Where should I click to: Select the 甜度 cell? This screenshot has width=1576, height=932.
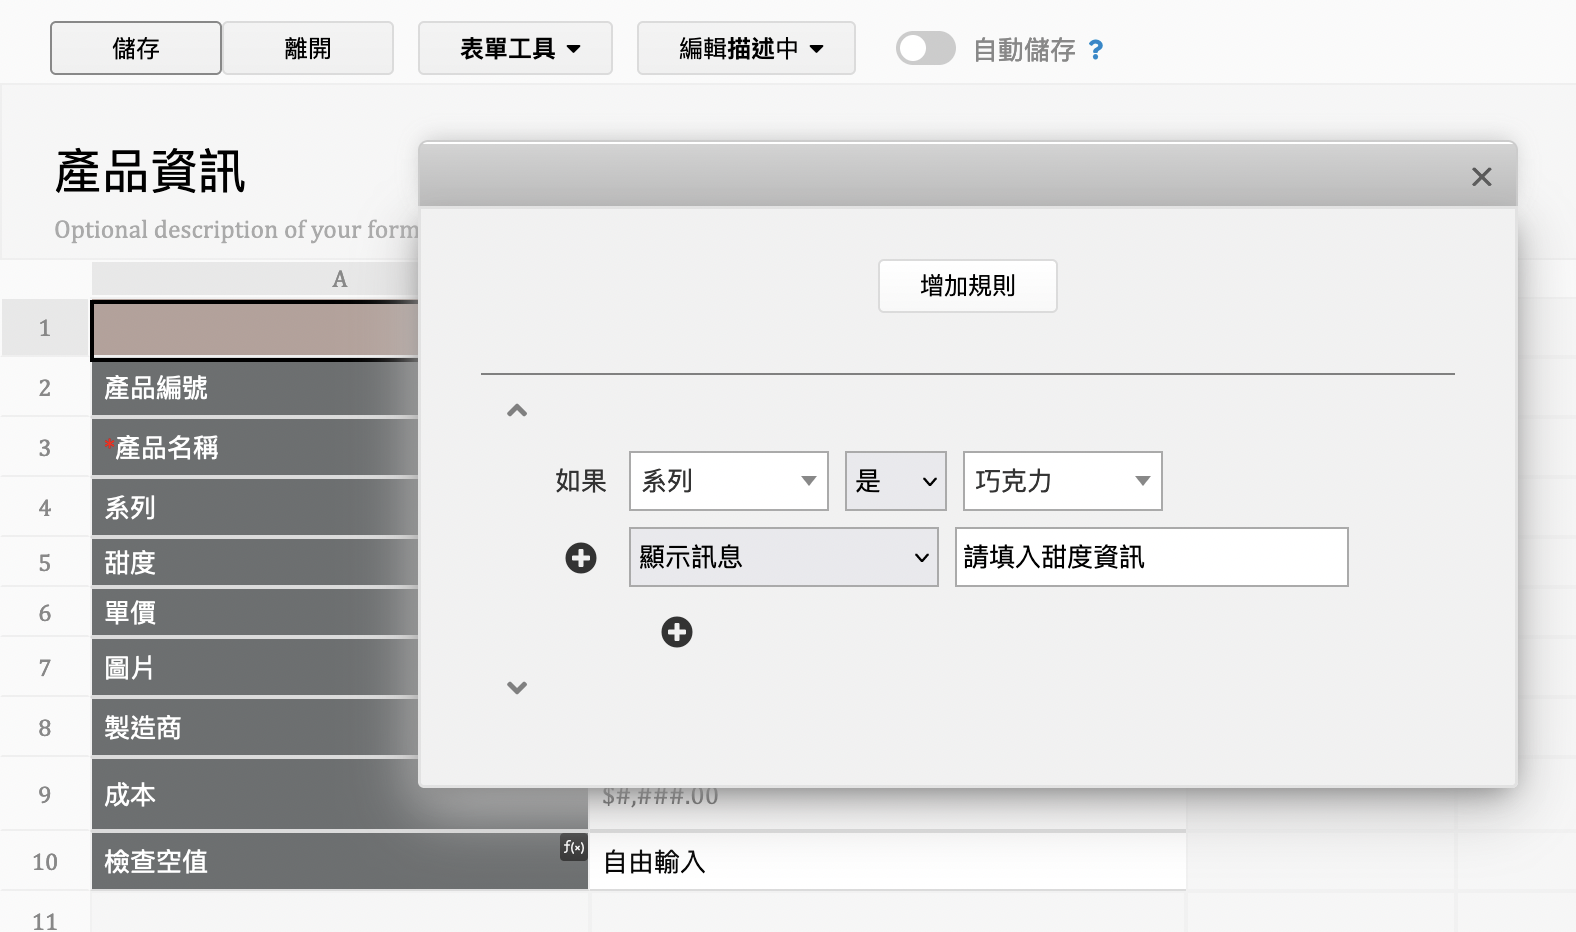pos(255,563)
